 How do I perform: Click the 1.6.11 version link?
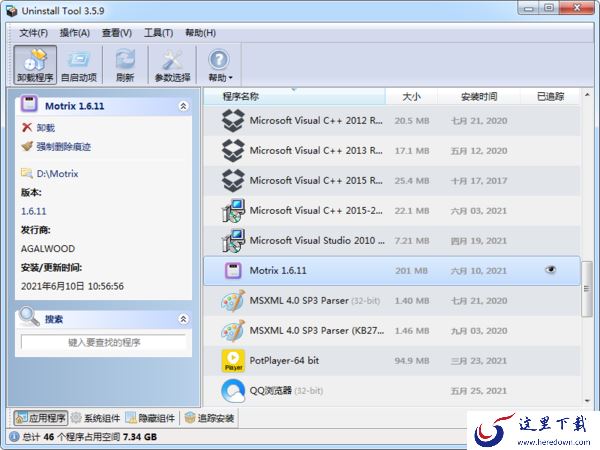34,211
